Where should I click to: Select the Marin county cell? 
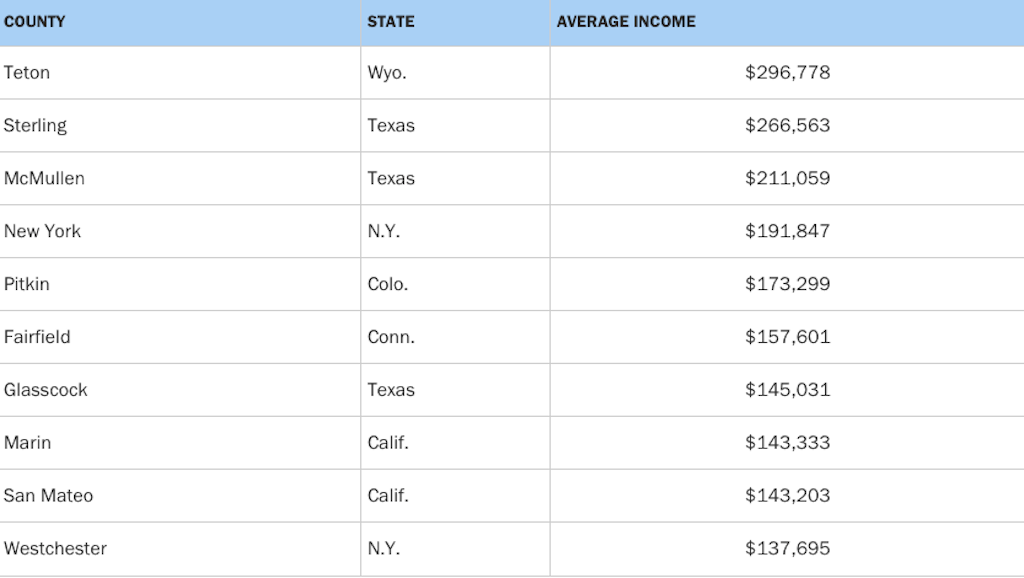click(27, 443)
